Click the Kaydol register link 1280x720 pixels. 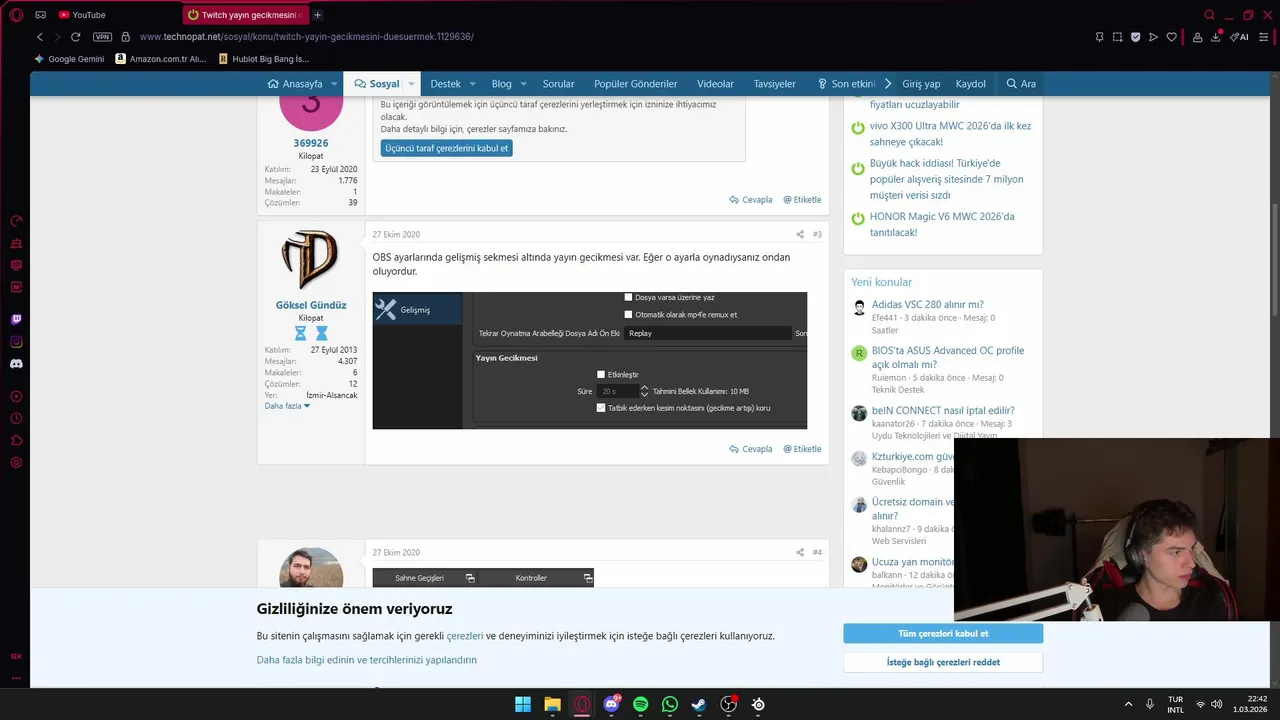tap(970, 84)
